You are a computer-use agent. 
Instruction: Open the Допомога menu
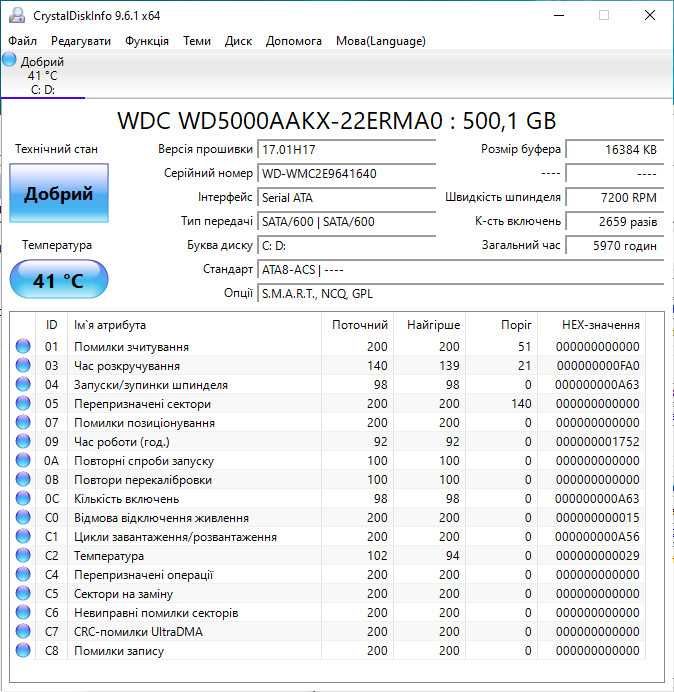(294, 41)
